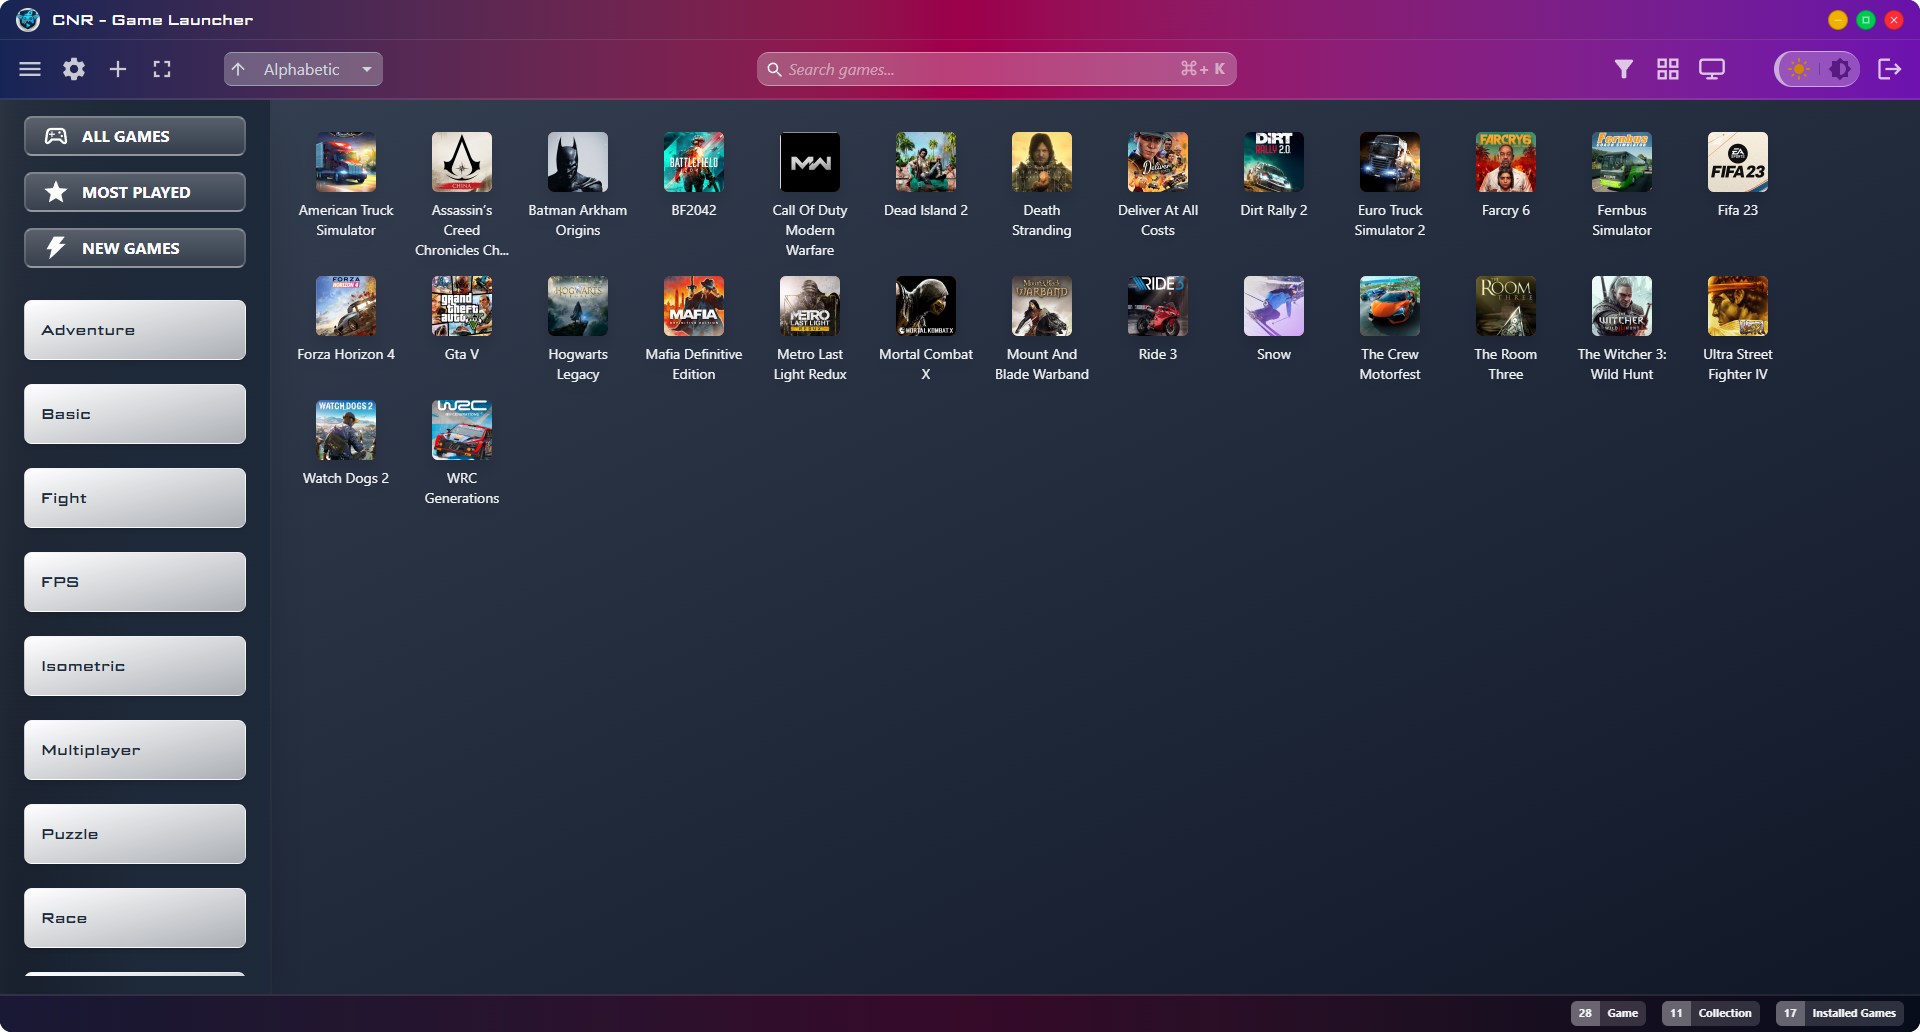The image size is (1920, 1032).
Task: Select The Witcher 3: Wild Hunt icon
Action: point(1622,306)
